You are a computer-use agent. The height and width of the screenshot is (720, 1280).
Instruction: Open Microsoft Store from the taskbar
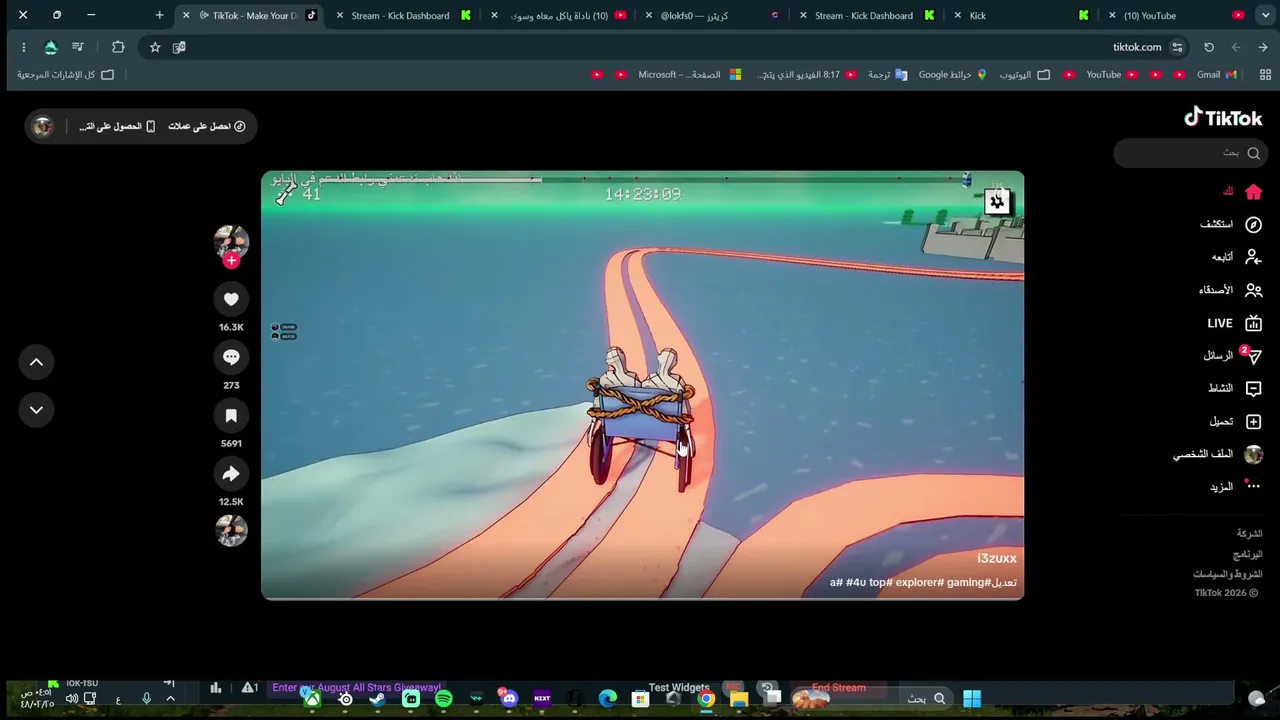point(640,699)
